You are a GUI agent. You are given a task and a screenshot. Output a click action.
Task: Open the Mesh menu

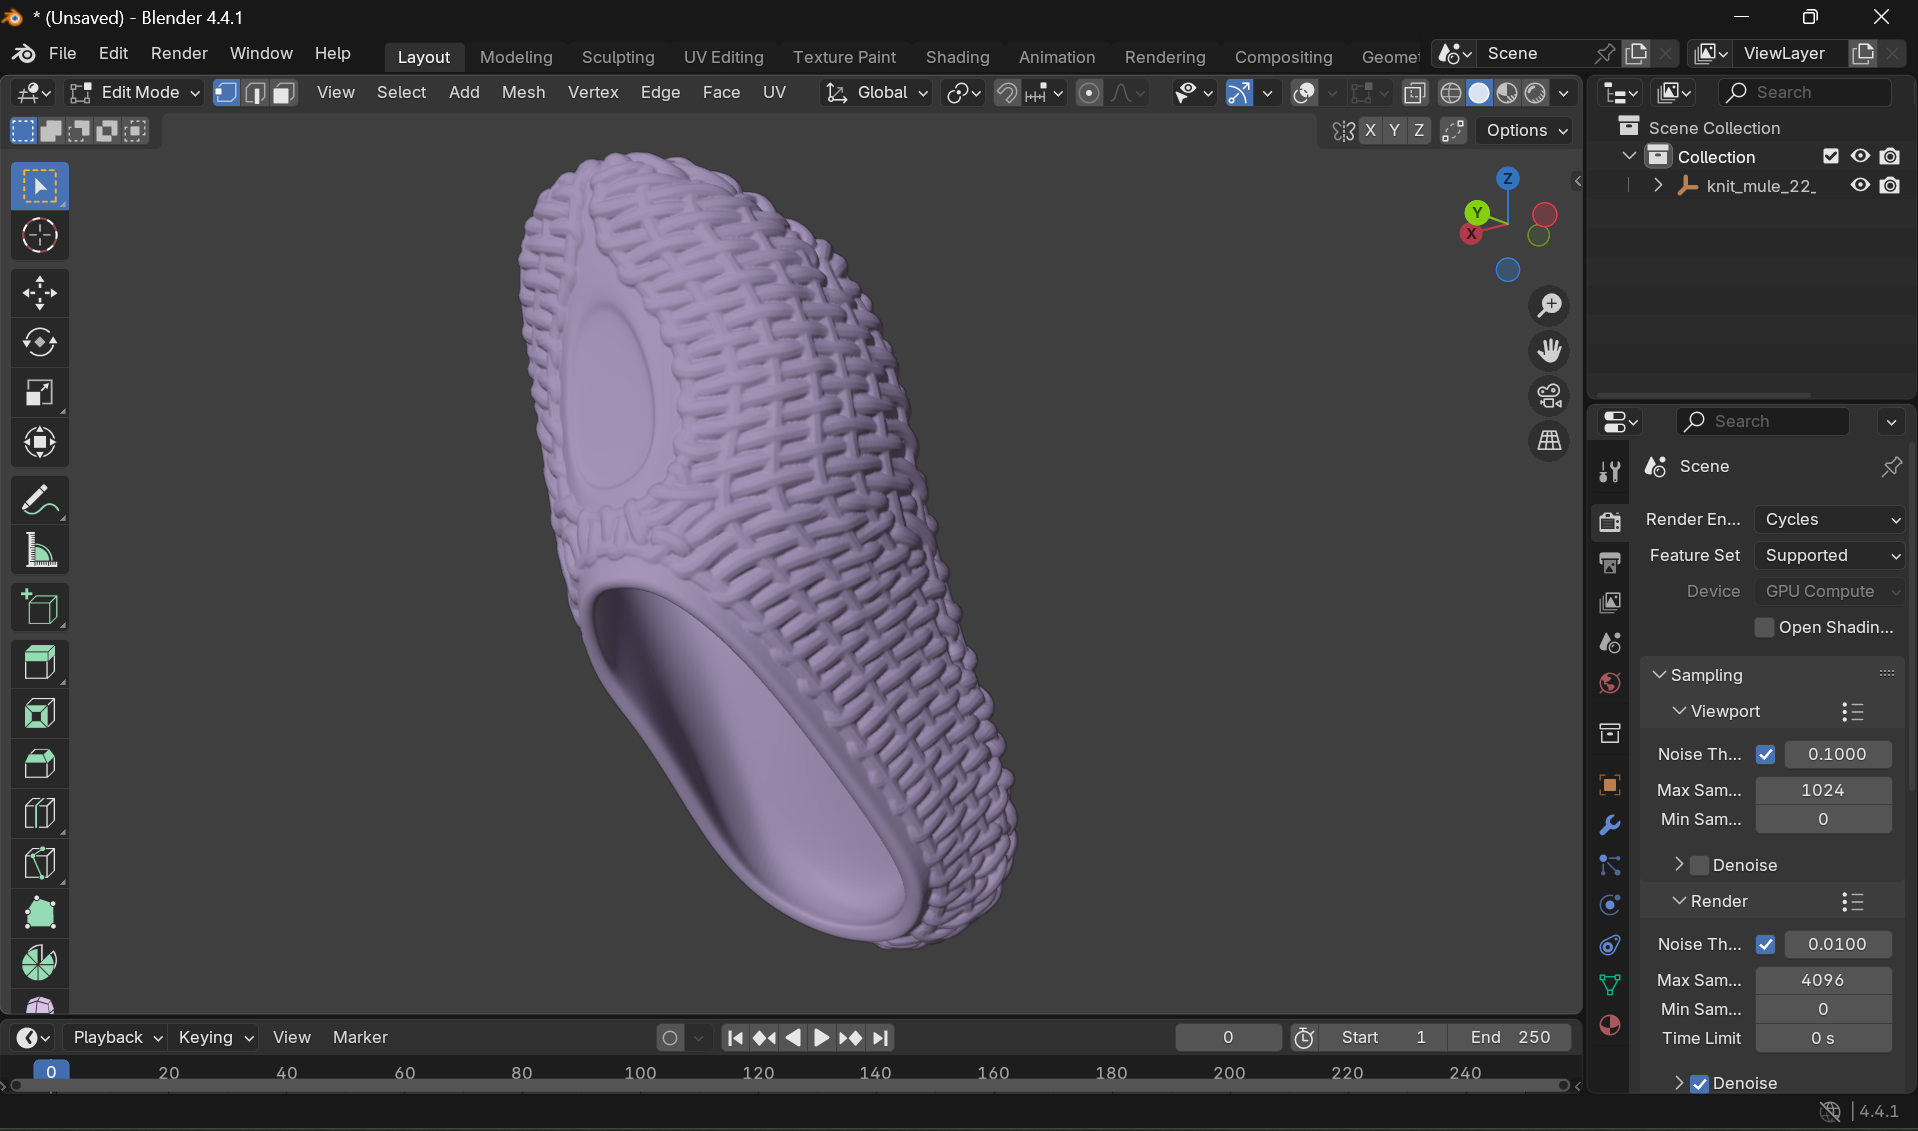523,92
